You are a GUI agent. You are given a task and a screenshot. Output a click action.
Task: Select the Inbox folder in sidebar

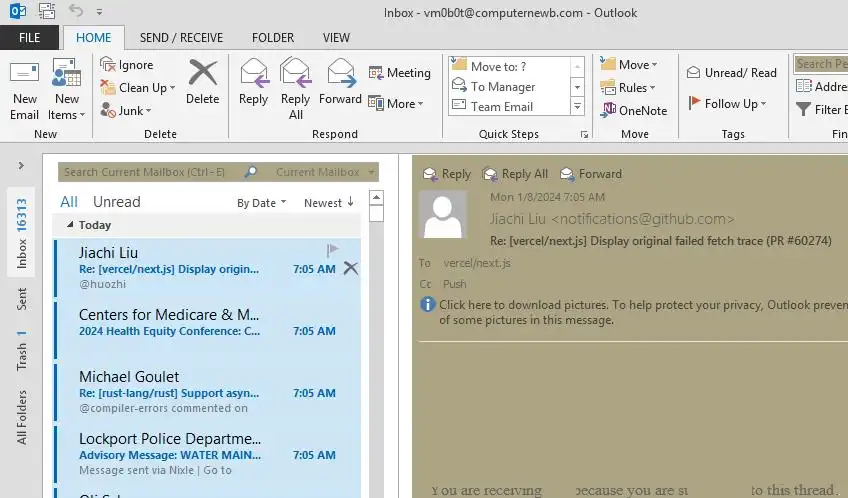(21, 233)
